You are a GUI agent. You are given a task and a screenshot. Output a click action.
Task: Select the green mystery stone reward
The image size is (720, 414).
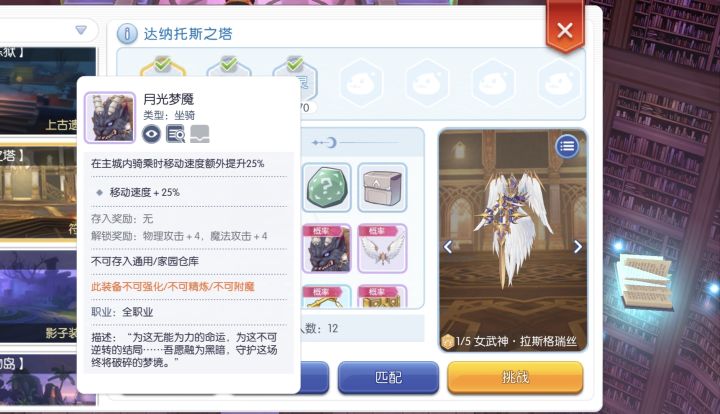(x=326, y=187)
